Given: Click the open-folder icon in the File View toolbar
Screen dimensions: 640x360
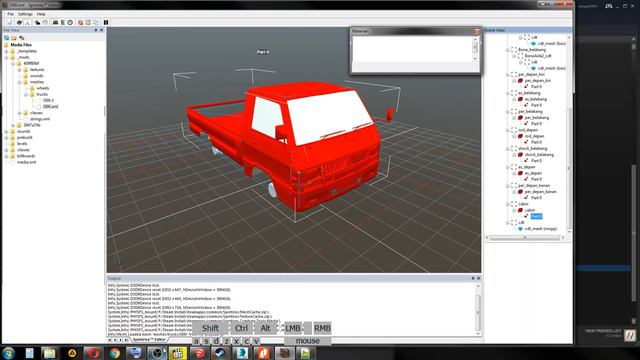Looking at the screenshot, I should pos(14,38).
